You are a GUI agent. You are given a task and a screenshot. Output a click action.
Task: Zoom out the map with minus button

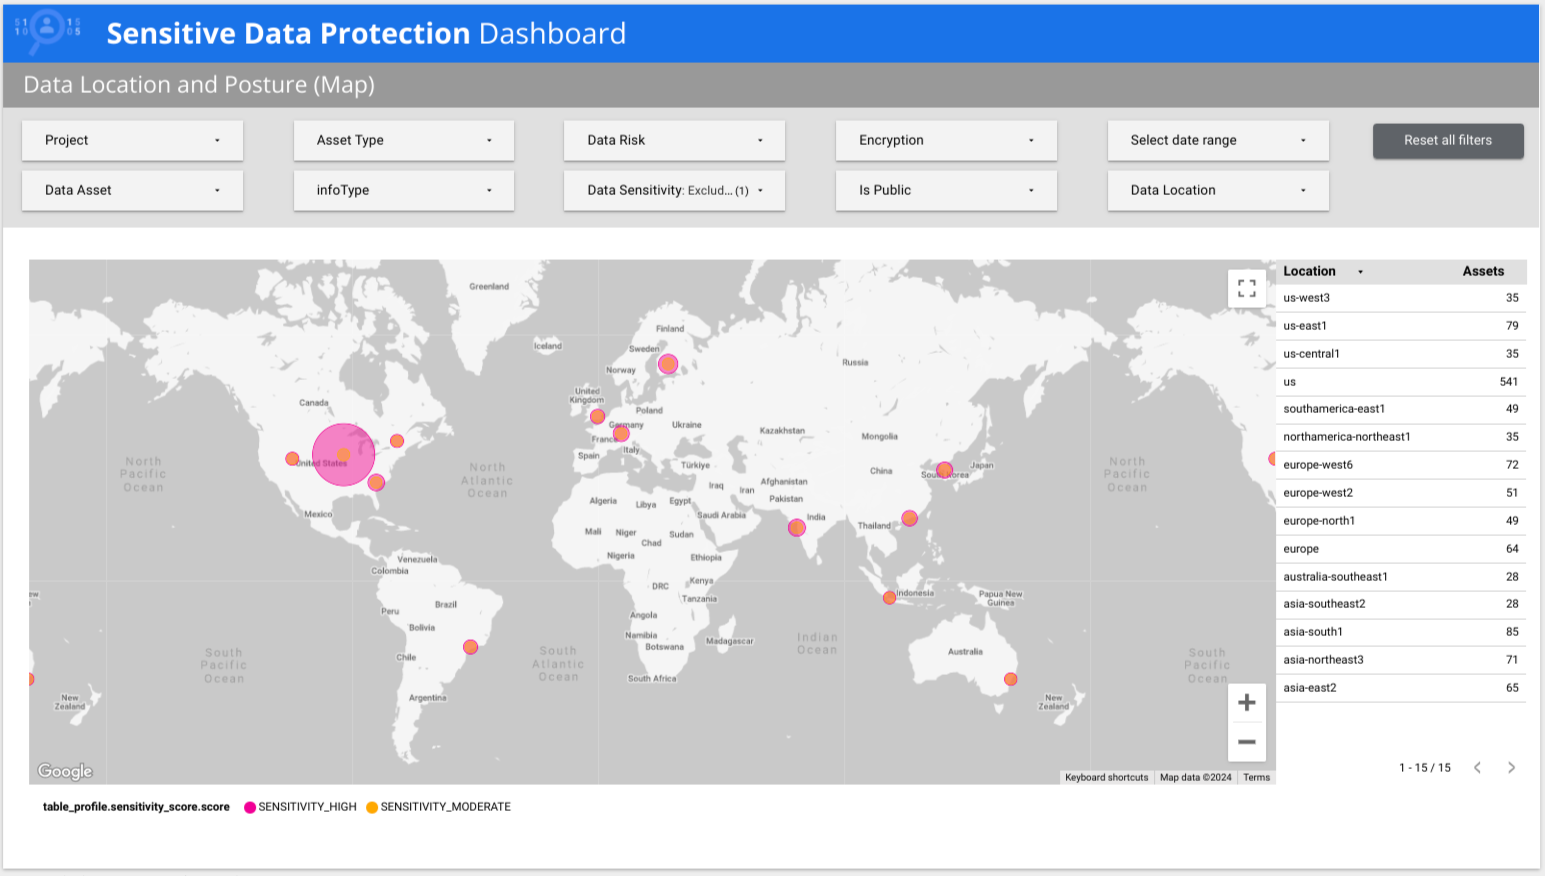(1246, 742)
